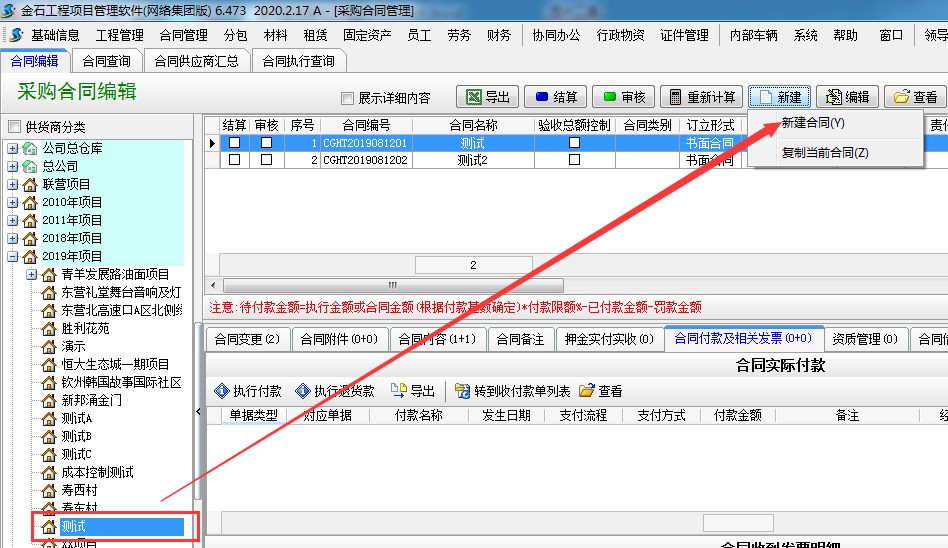948x548 pixels.
Task: Open the 编辑 edit toolbar button
Action: (x=846, y=97)
